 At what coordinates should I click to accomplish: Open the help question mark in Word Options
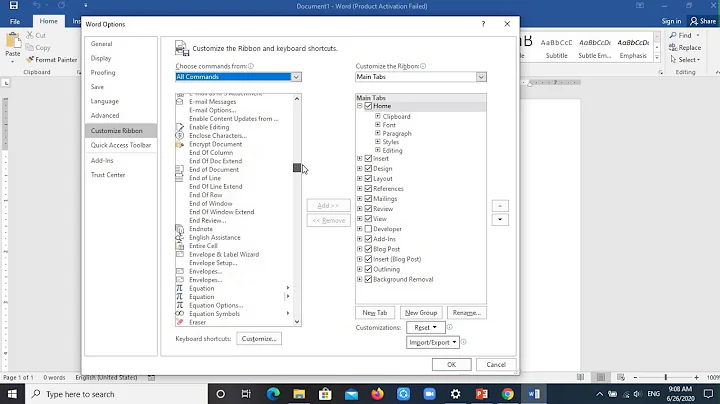tap(483, 24)
